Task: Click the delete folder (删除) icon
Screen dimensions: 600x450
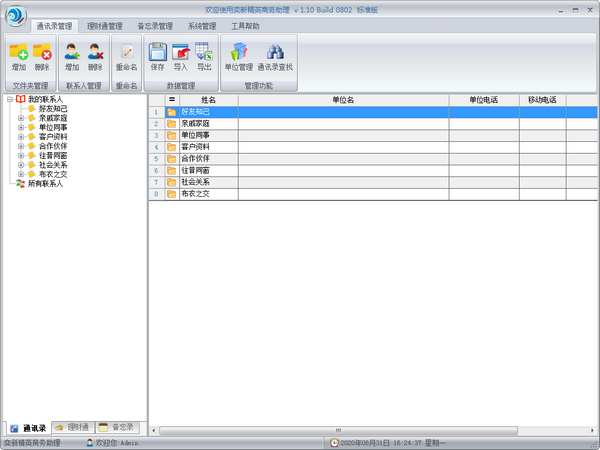Action: pyautogui.click(x=42, y=54)
